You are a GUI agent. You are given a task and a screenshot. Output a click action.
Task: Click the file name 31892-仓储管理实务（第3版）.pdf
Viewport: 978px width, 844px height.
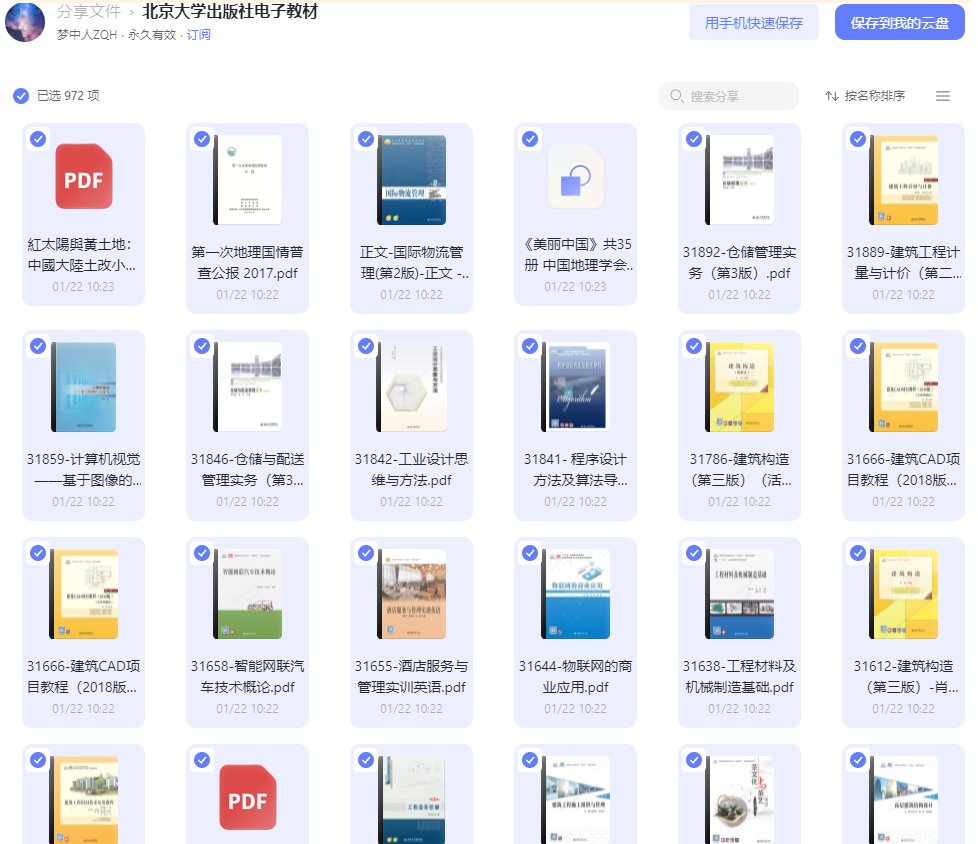pyautogui.click(x=740, y=263)
